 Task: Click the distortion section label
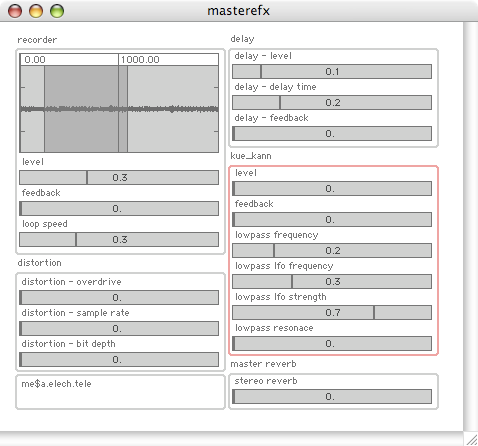point(39,263)
